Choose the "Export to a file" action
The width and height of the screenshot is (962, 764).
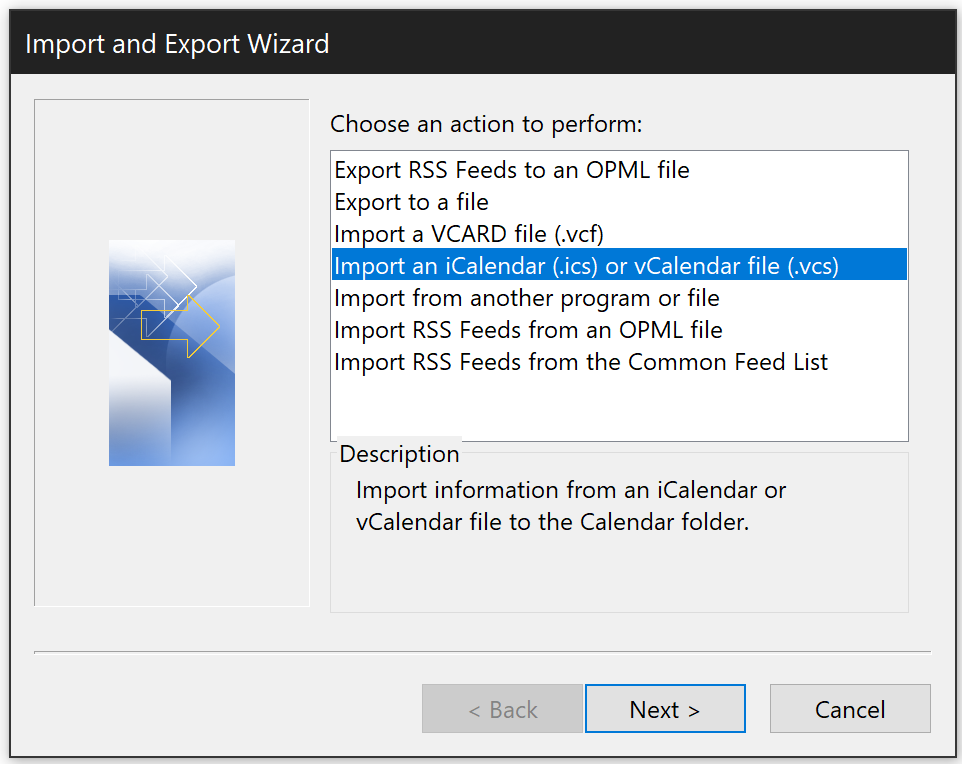pyautogui.click(x=411, y=202)
